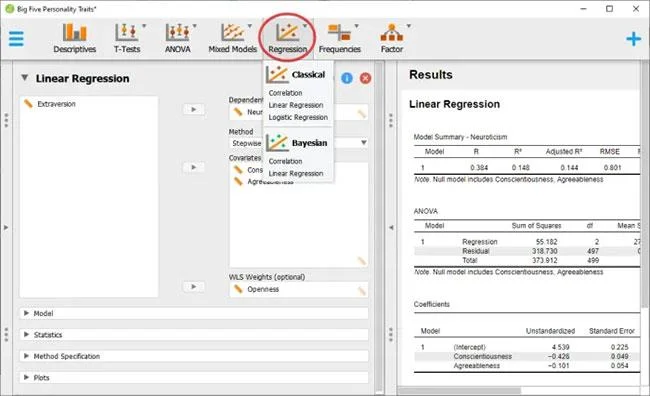Open the main hamburger menu
This screenshot has width=650, height=396.
coord(16,39)
